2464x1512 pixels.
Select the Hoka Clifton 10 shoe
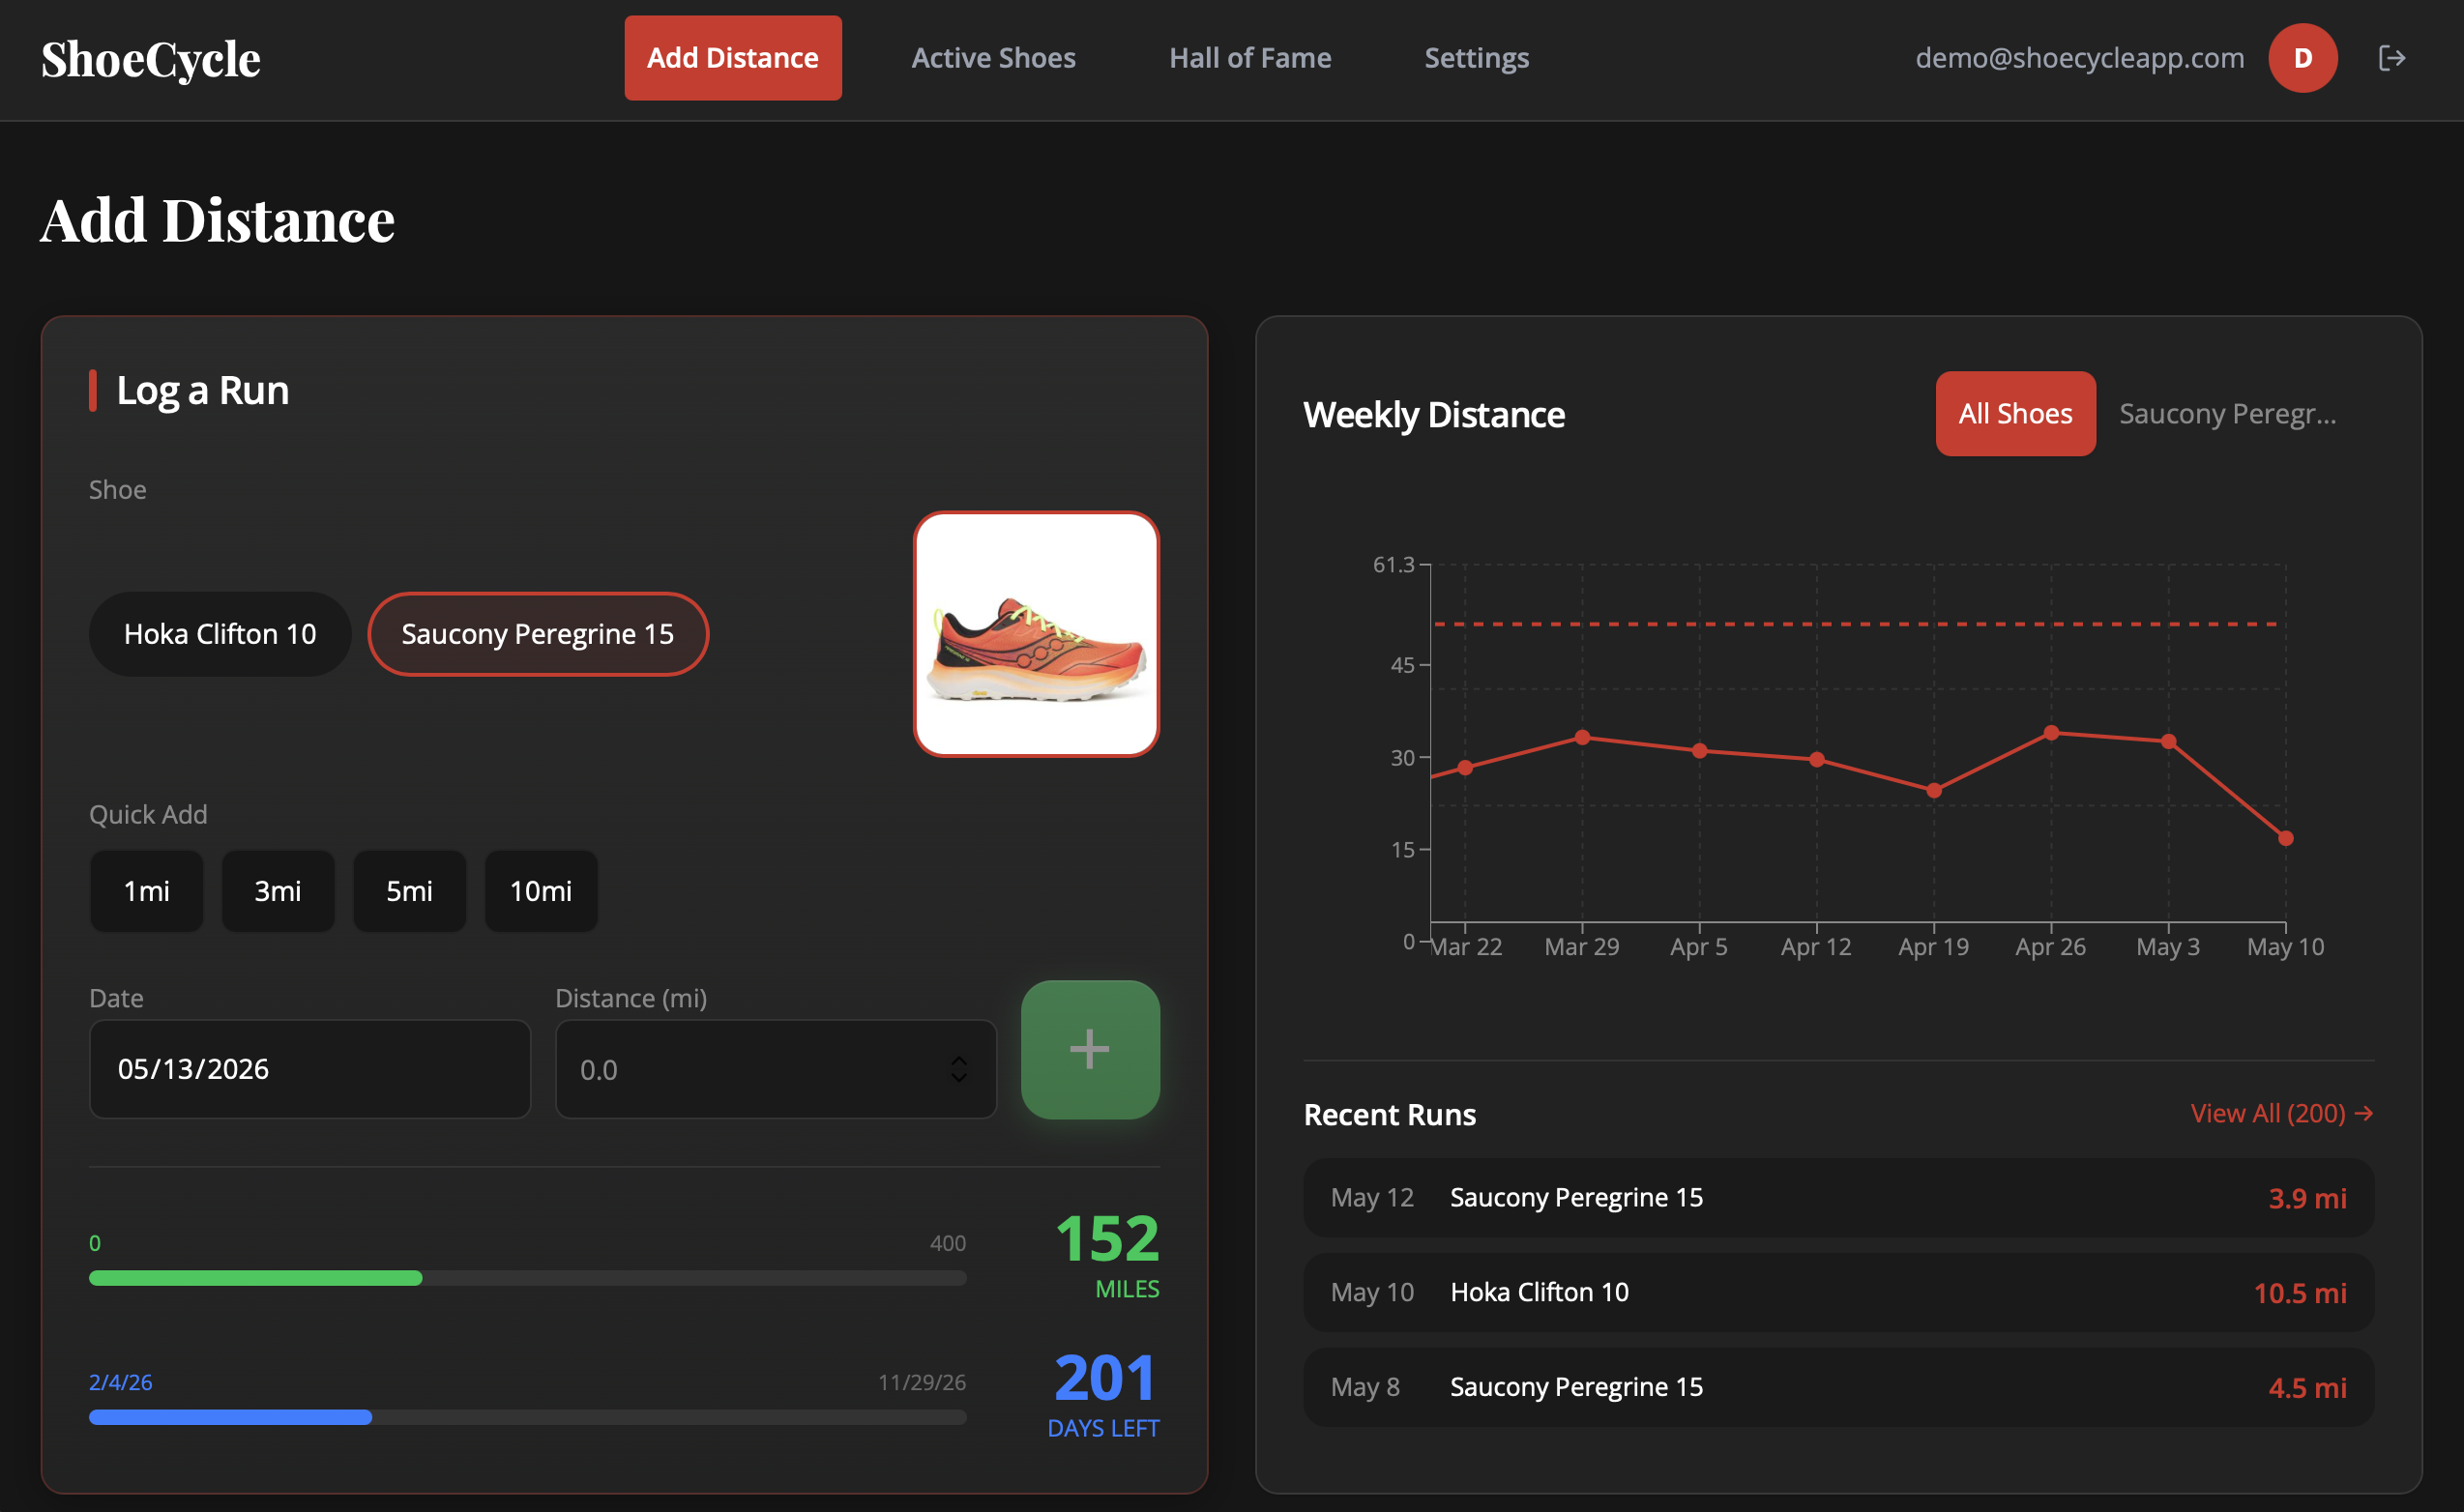(x=220, y=634)
